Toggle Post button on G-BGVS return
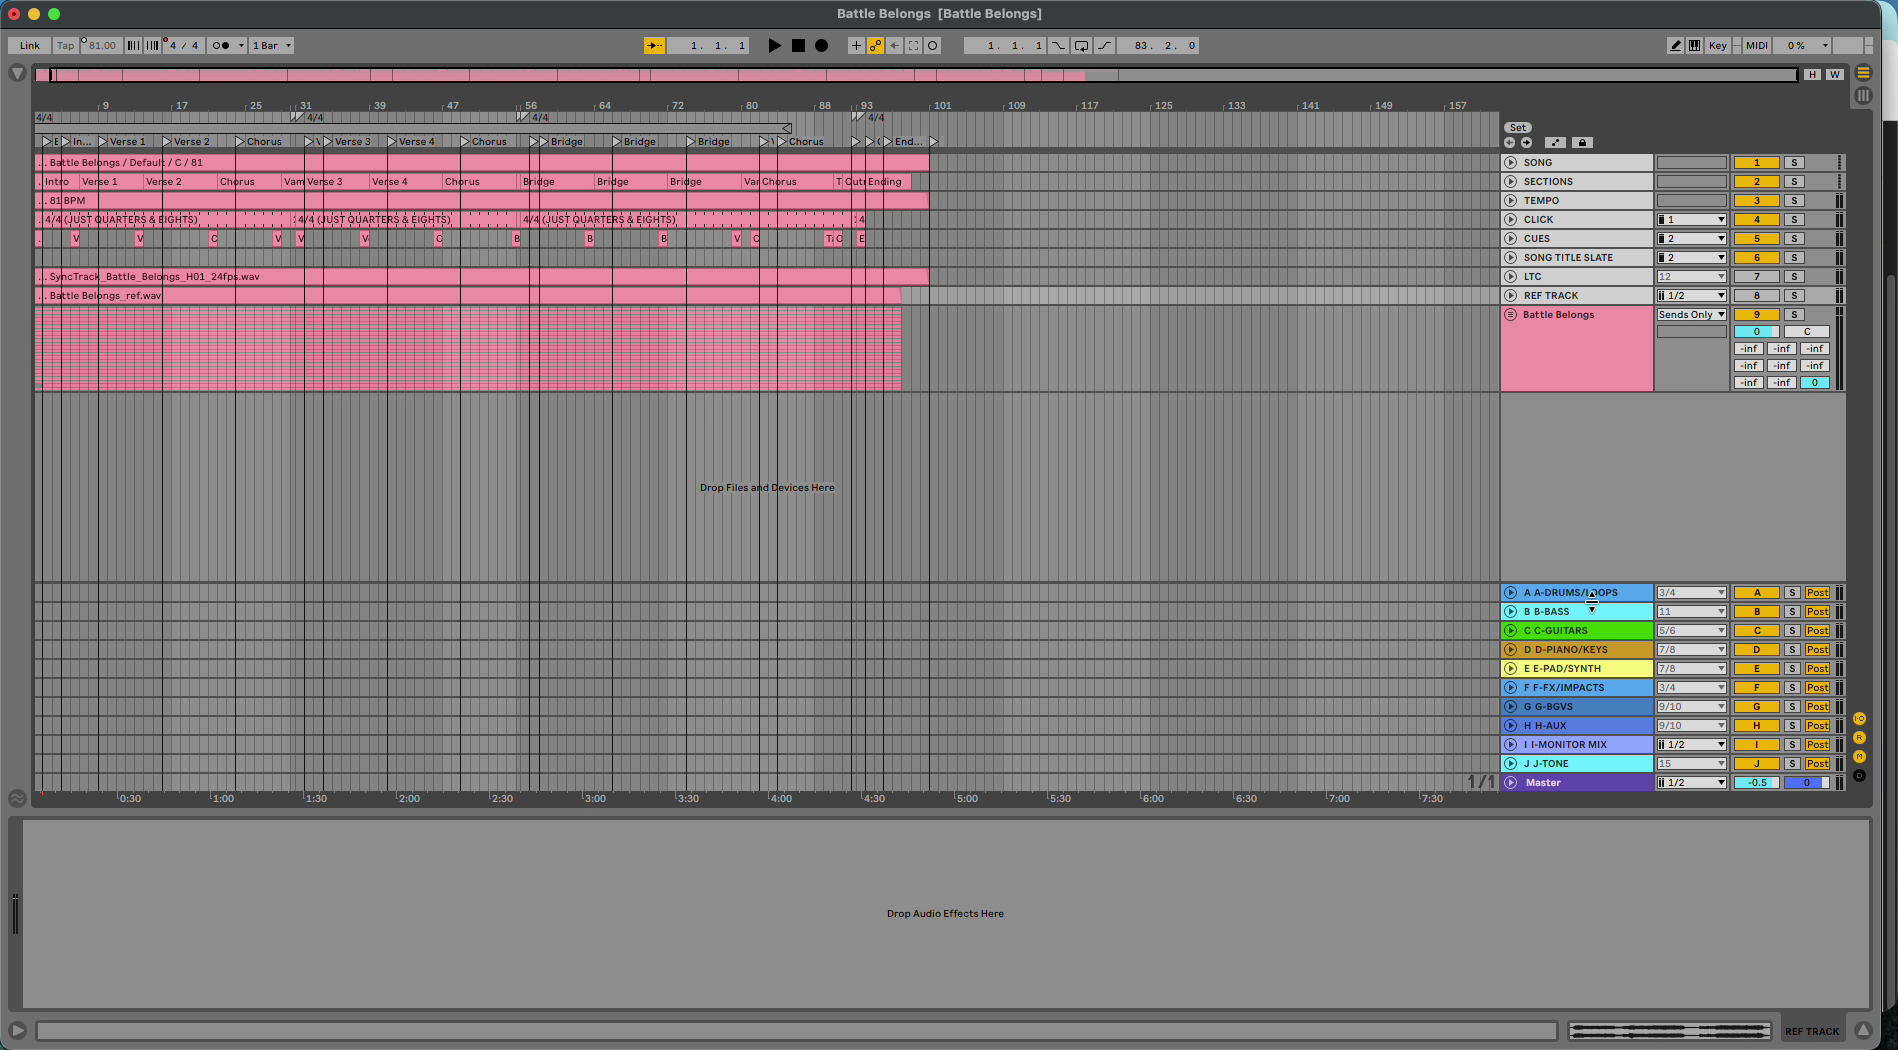Viewport: 1898px width, 1050px height. 1817,706
